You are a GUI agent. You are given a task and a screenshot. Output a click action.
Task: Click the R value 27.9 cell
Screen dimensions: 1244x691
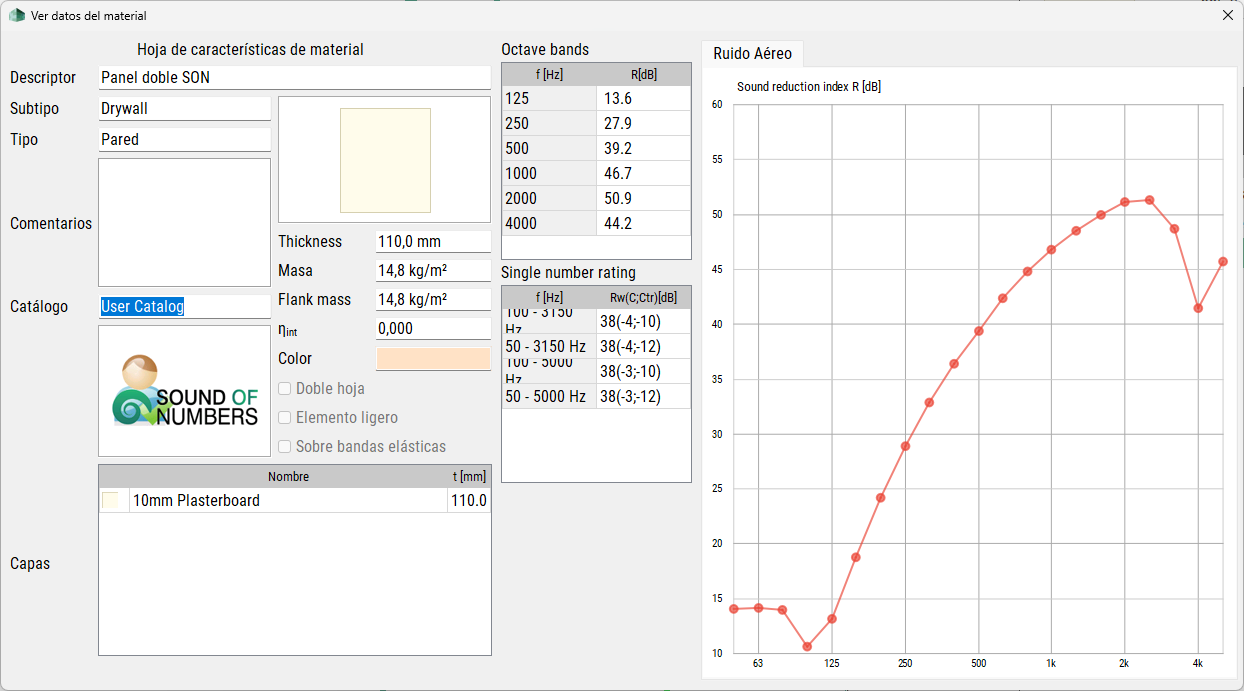pyautogui.click(x=643, y=123)
